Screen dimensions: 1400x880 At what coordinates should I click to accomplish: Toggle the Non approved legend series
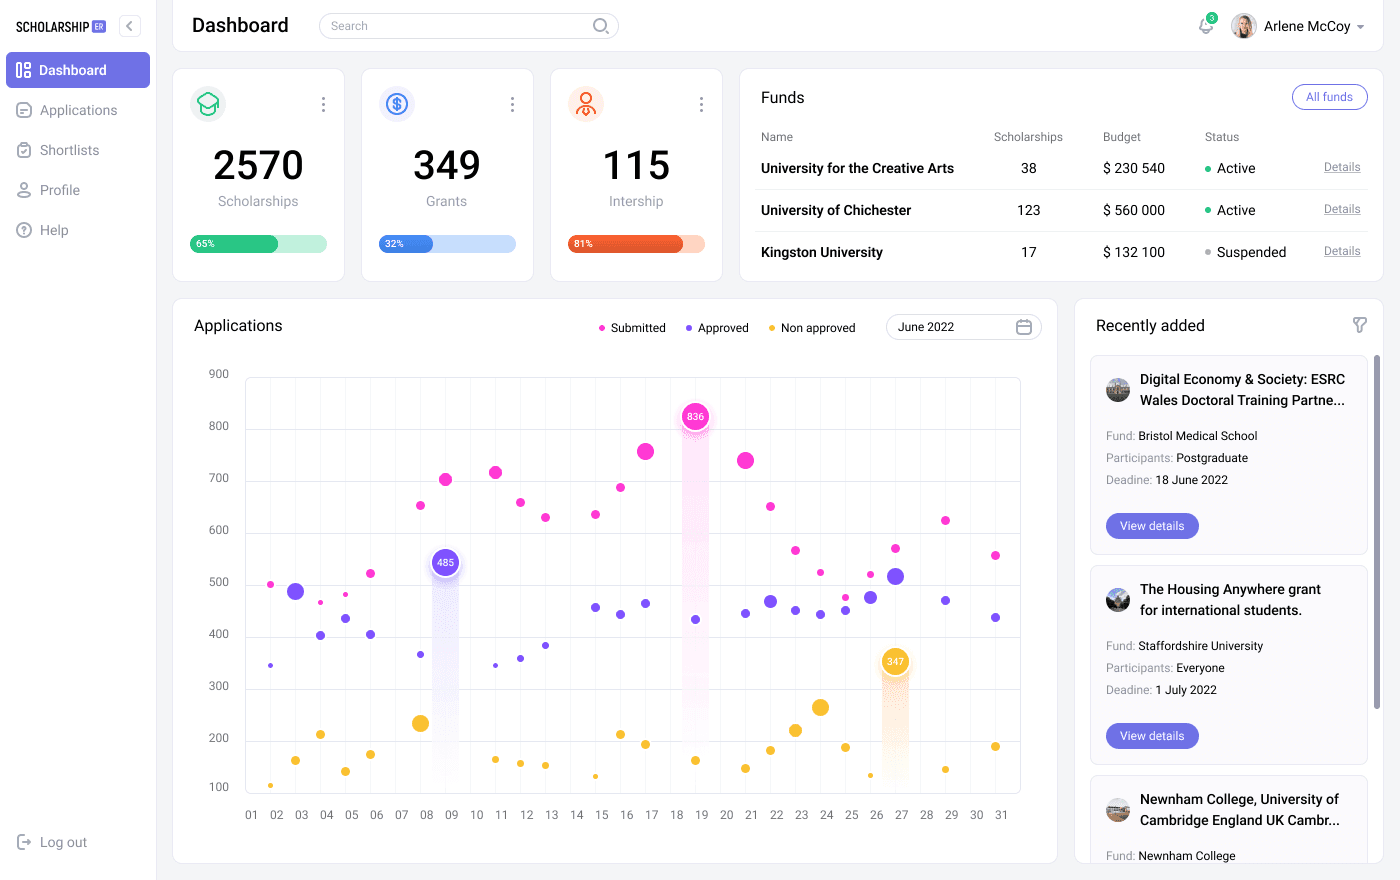(811, 328)
